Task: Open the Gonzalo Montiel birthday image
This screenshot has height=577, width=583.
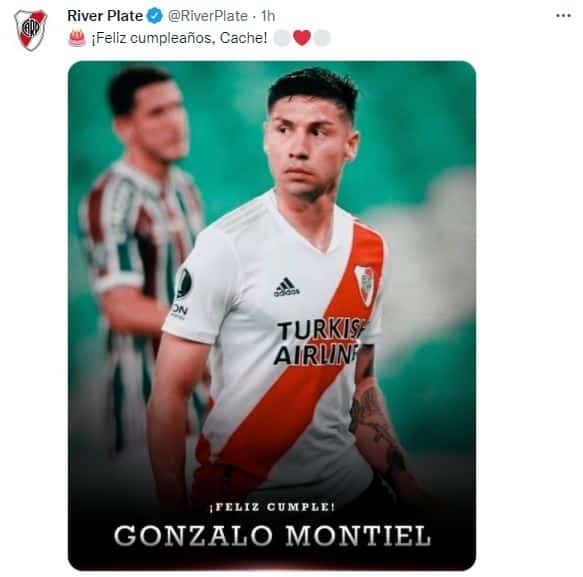Action: (x=272, y=316)
